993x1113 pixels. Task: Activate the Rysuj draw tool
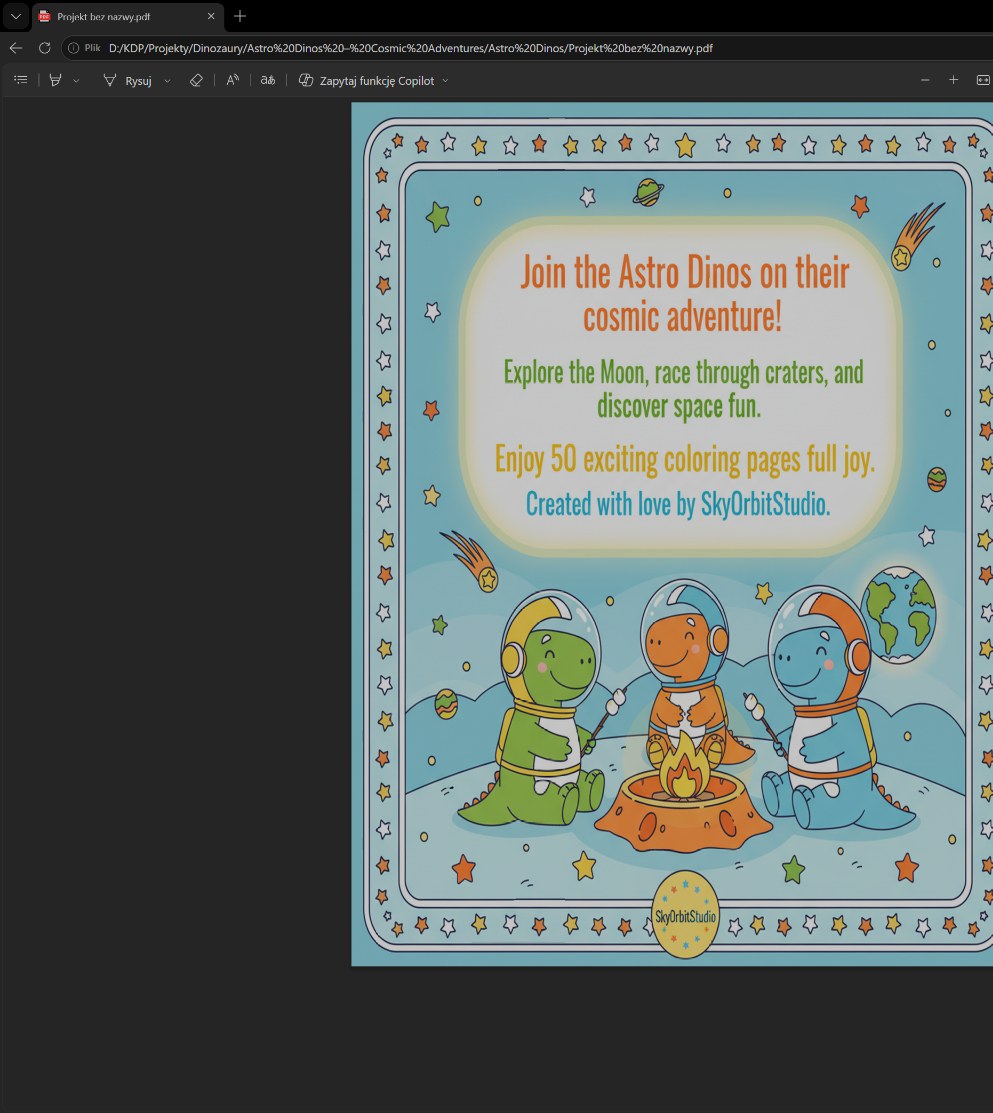(x=128, y=81)
